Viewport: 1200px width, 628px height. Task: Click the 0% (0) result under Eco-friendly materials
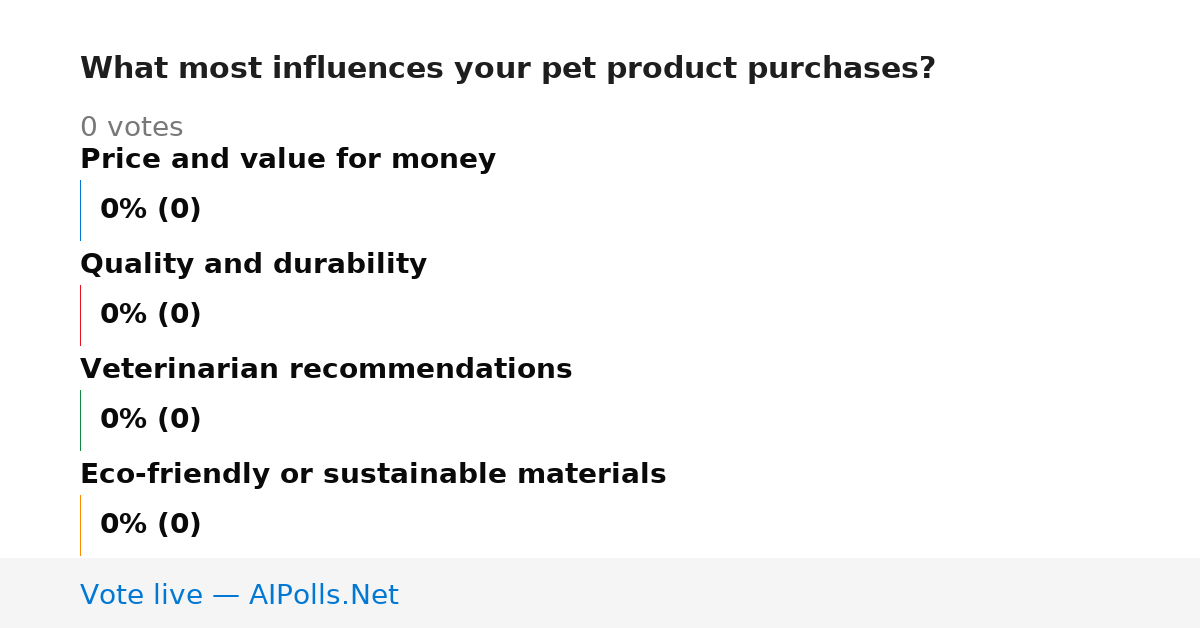[x=151, y=525]
